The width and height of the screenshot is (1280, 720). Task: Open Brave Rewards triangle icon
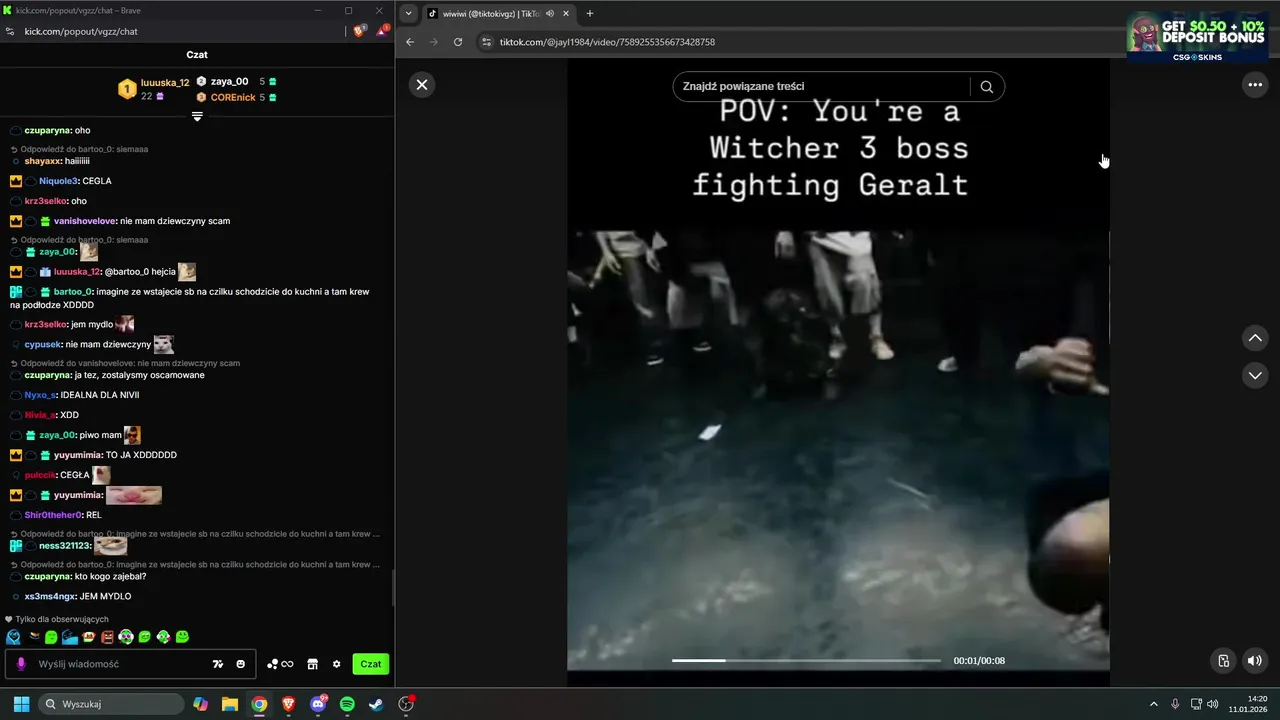tap(383, 31)
